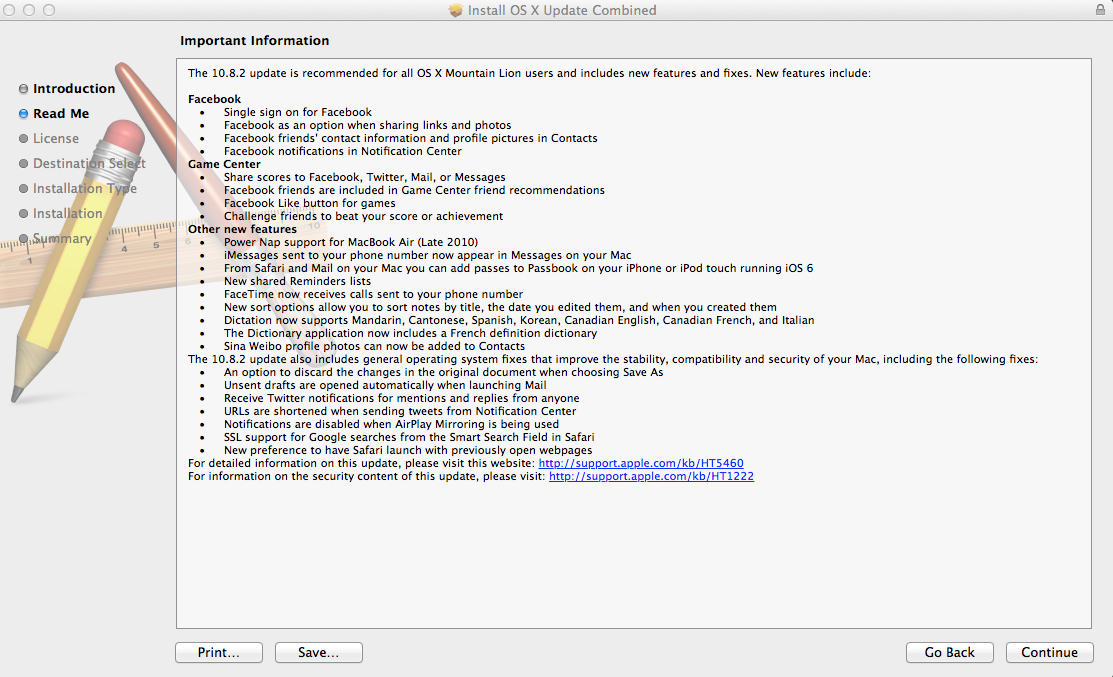Click the Game Center section heading
The image size is (1113, 677).
(224, 164)
